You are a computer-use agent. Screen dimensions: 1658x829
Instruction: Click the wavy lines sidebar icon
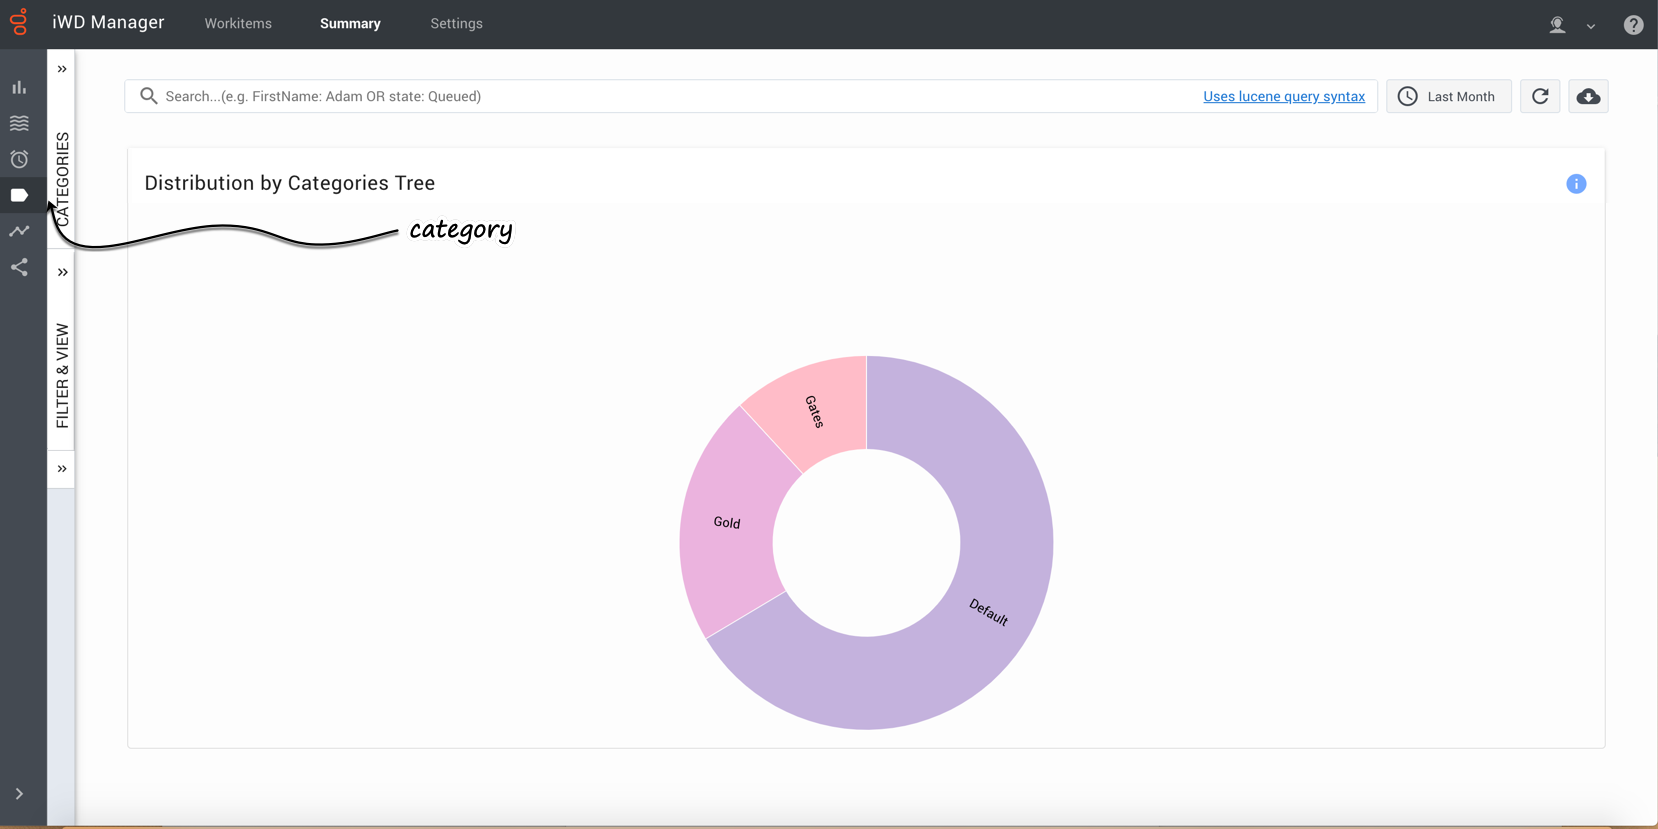click(19, 123)
